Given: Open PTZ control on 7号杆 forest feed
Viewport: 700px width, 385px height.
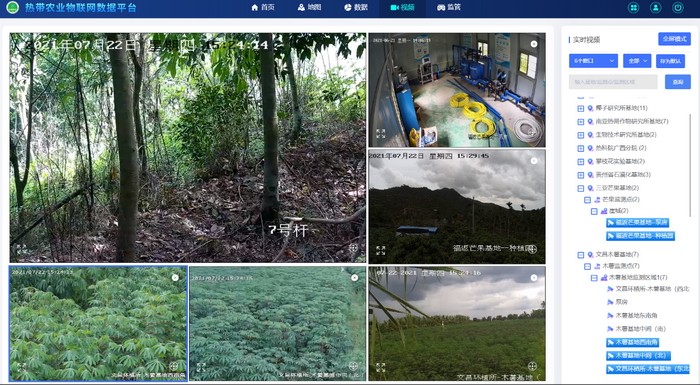Looking at the screenshot, I should pos(353,247).
